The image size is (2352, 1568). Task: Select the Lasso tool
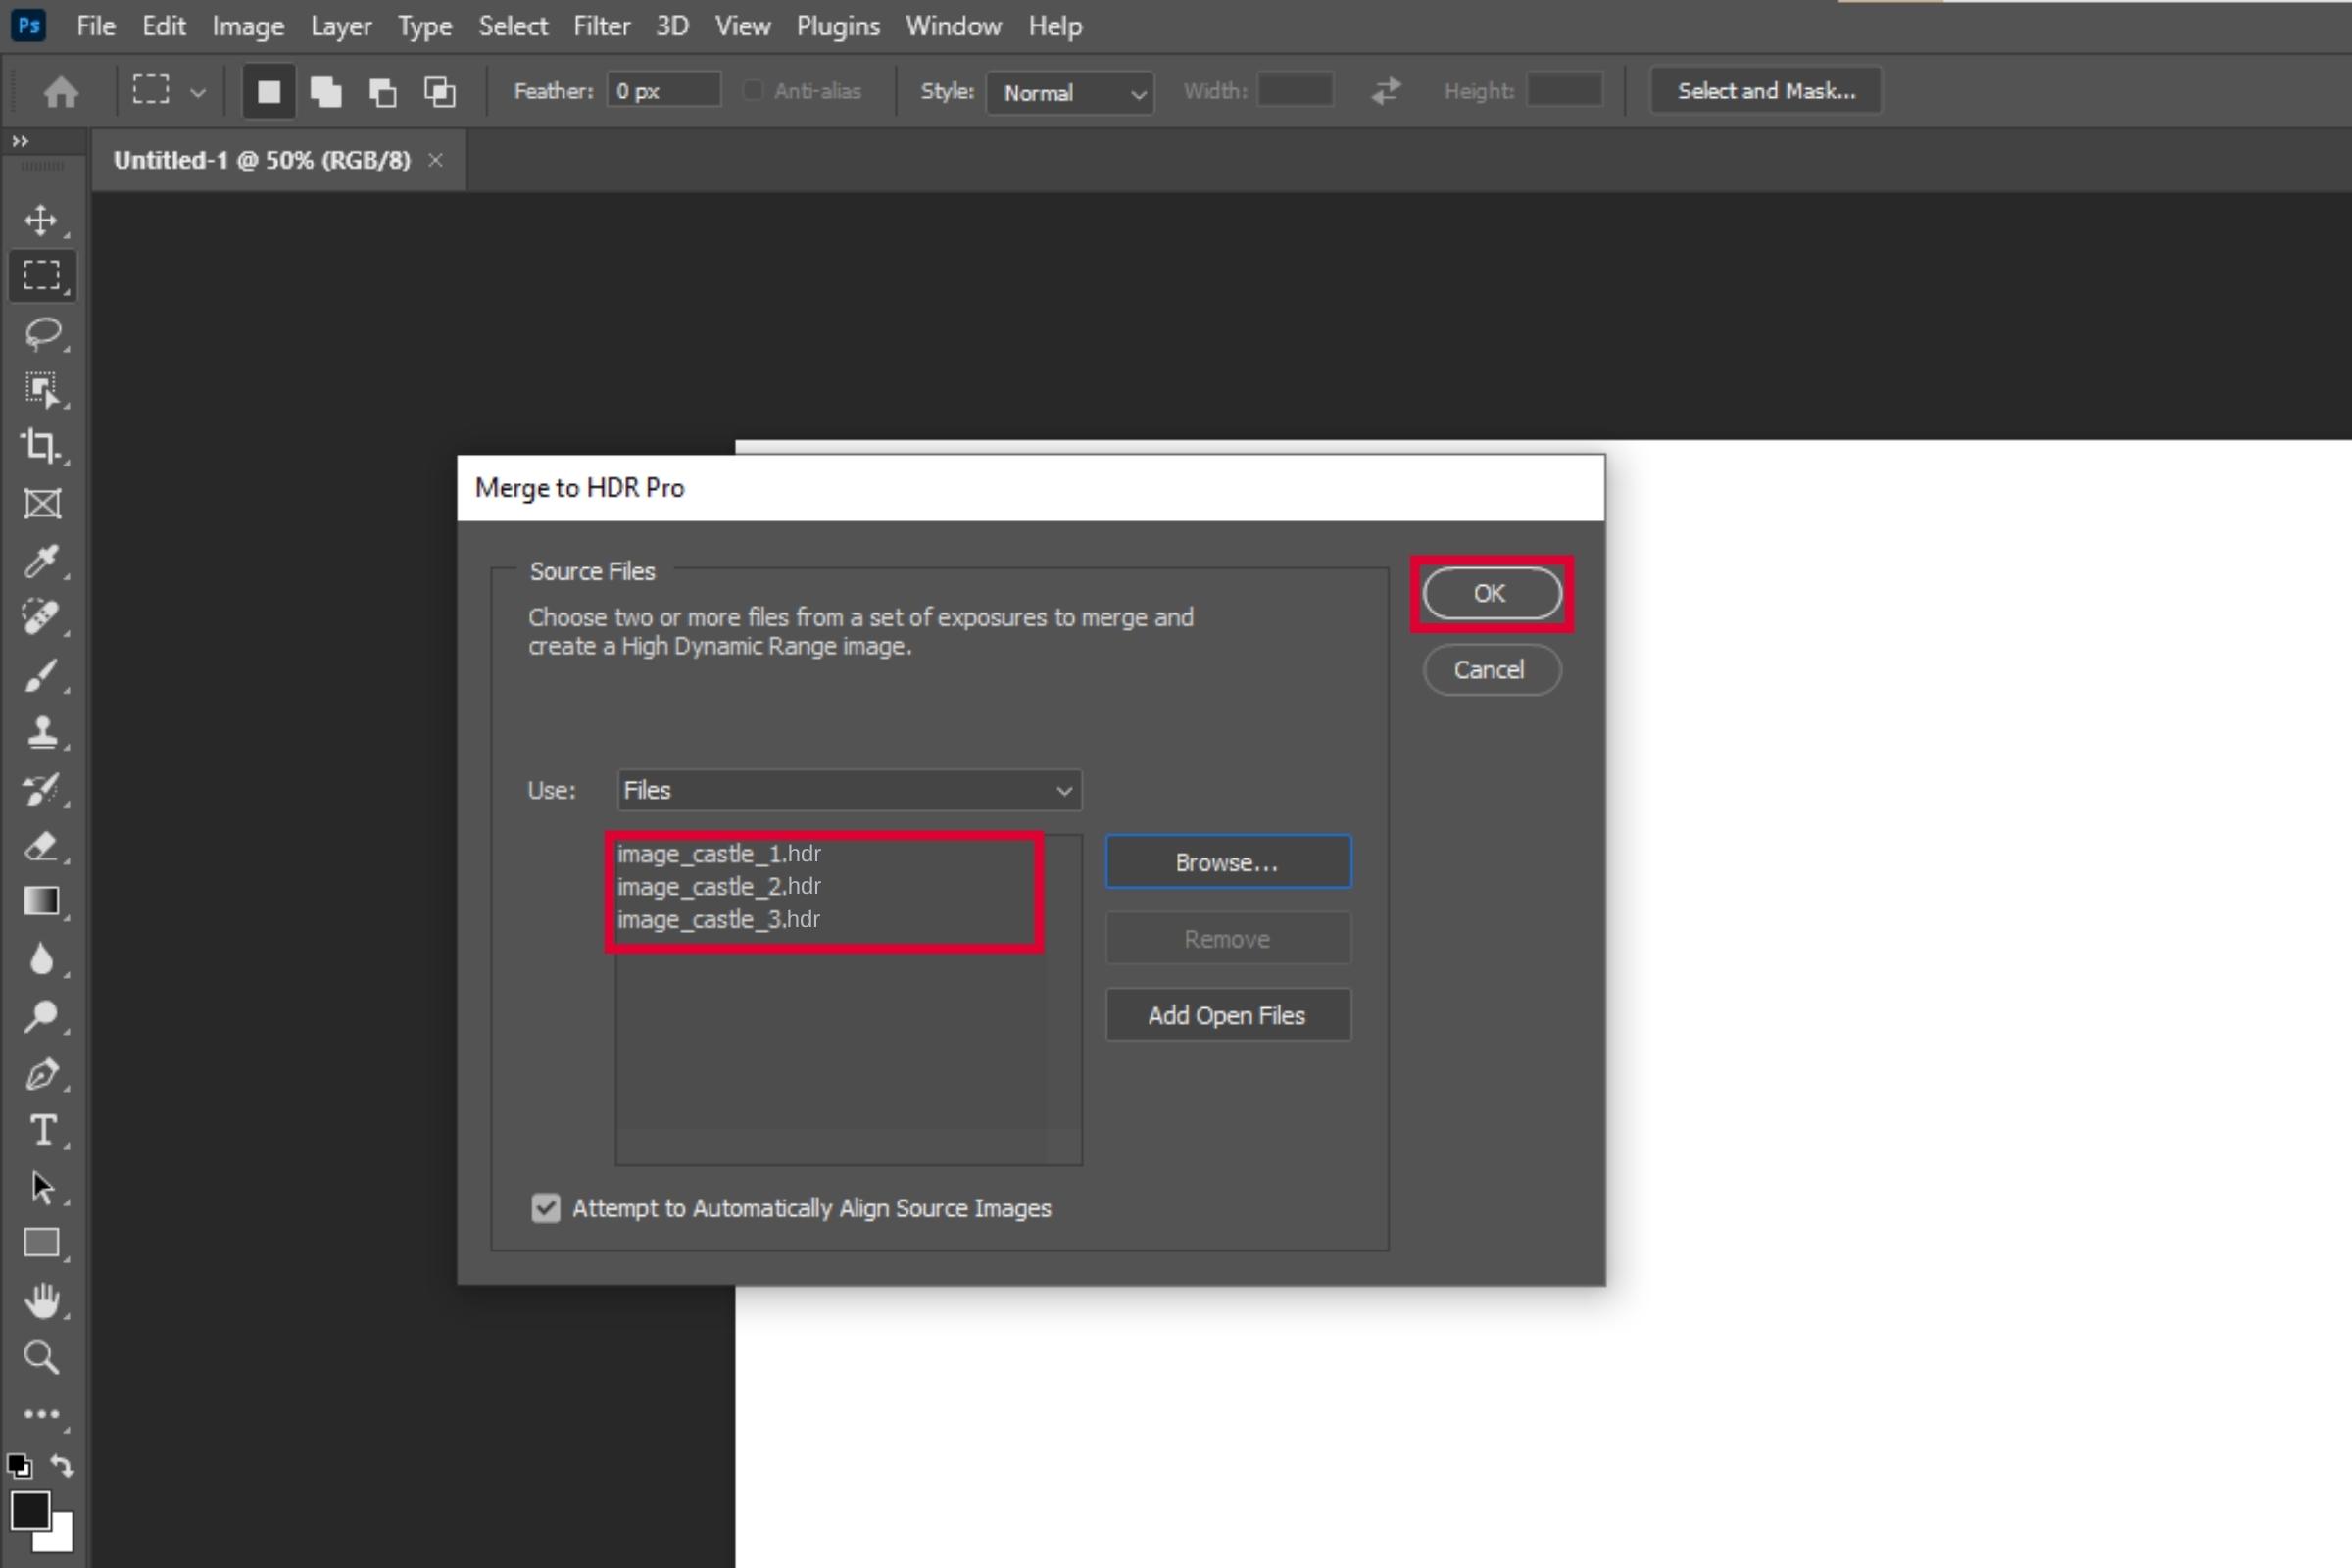pyautogui.click(x=42, y=333)
